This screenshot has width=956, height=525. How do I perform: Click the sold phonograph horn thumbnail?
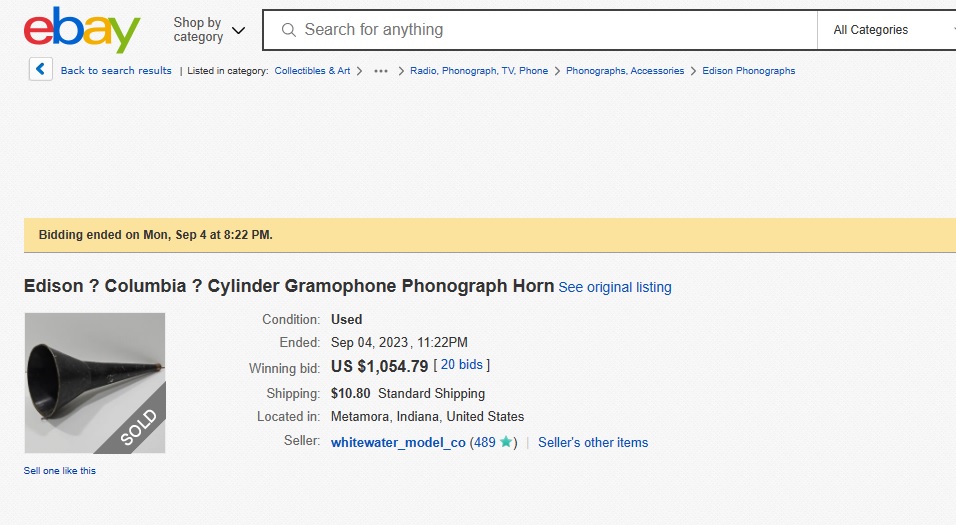[x=95, y=383]
